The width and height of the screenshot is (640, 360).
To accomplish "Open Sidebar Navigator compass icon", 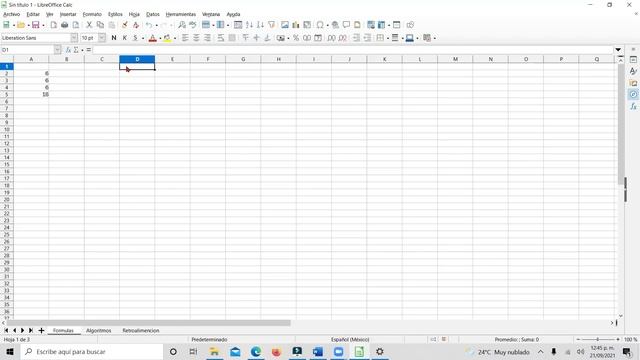I will [633, 95].
